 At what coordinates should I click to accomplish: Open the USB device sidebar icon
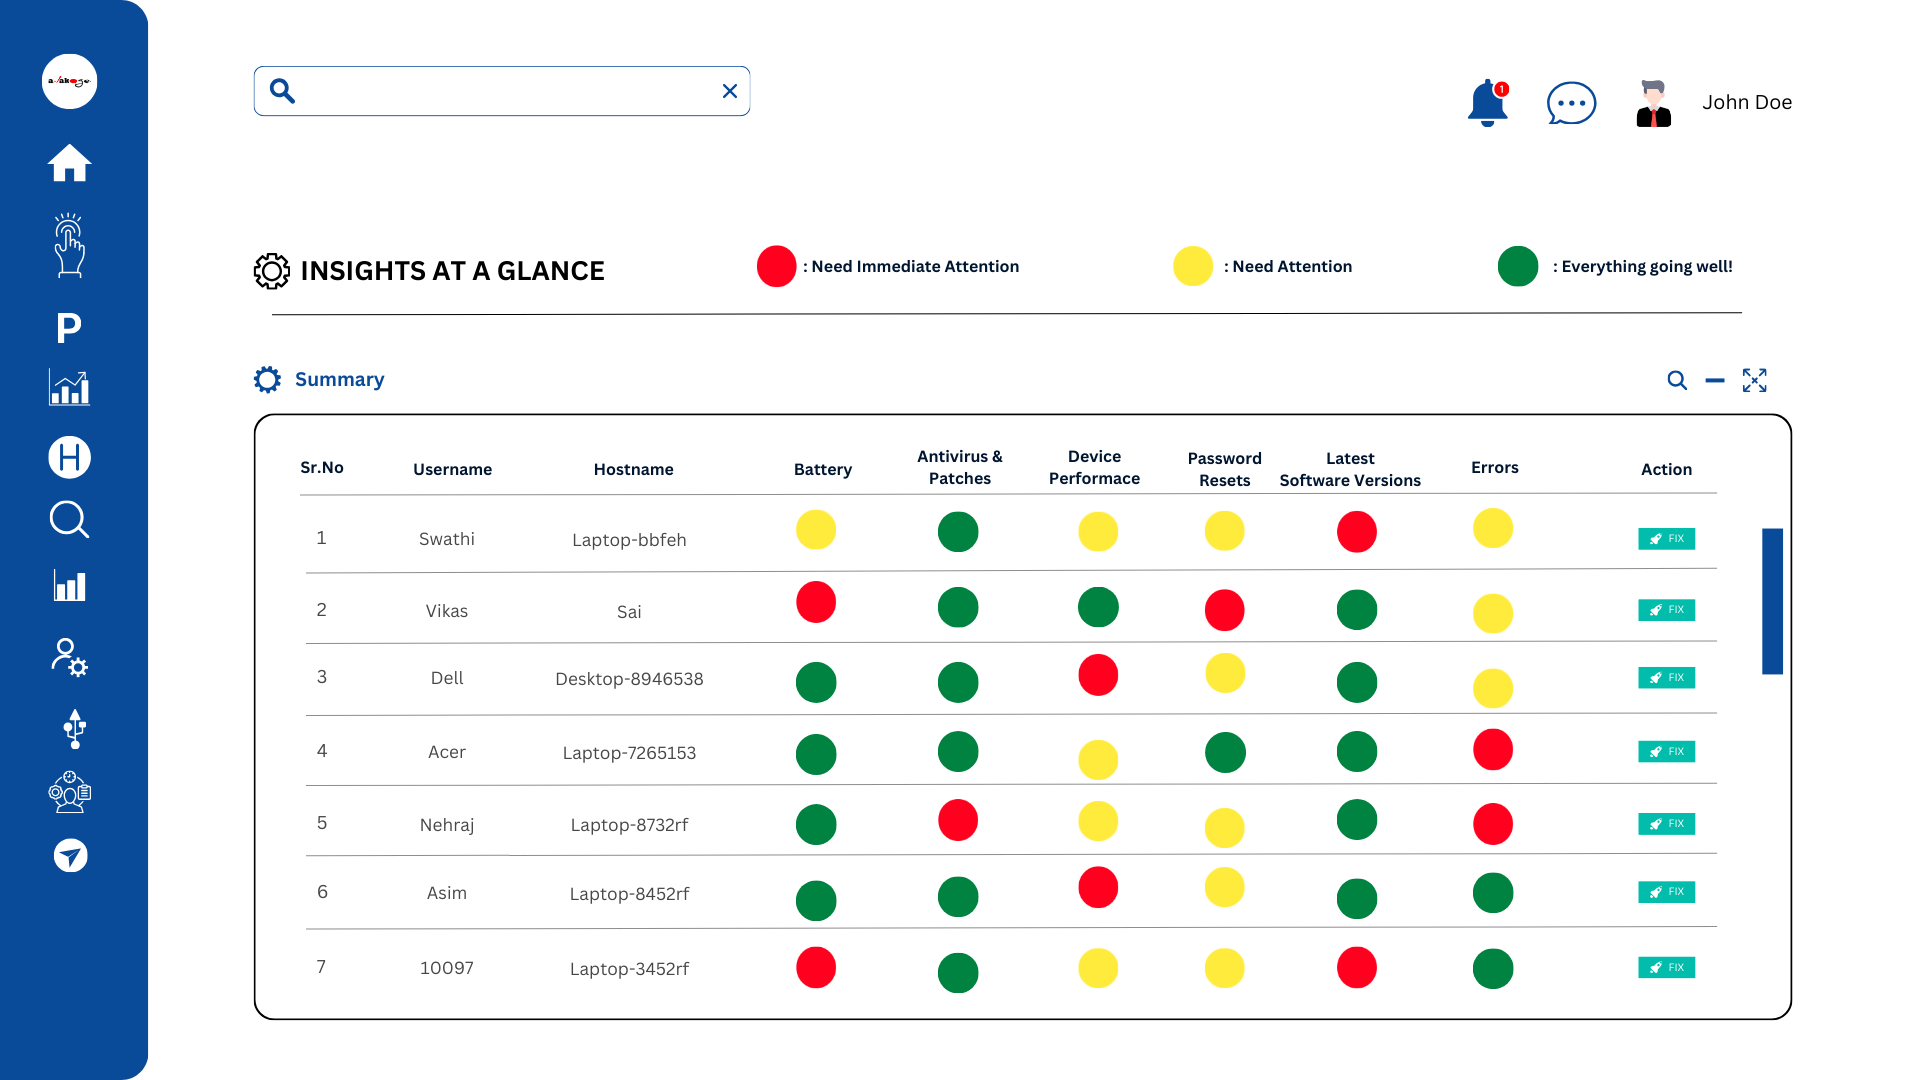(x=74, y=729)
